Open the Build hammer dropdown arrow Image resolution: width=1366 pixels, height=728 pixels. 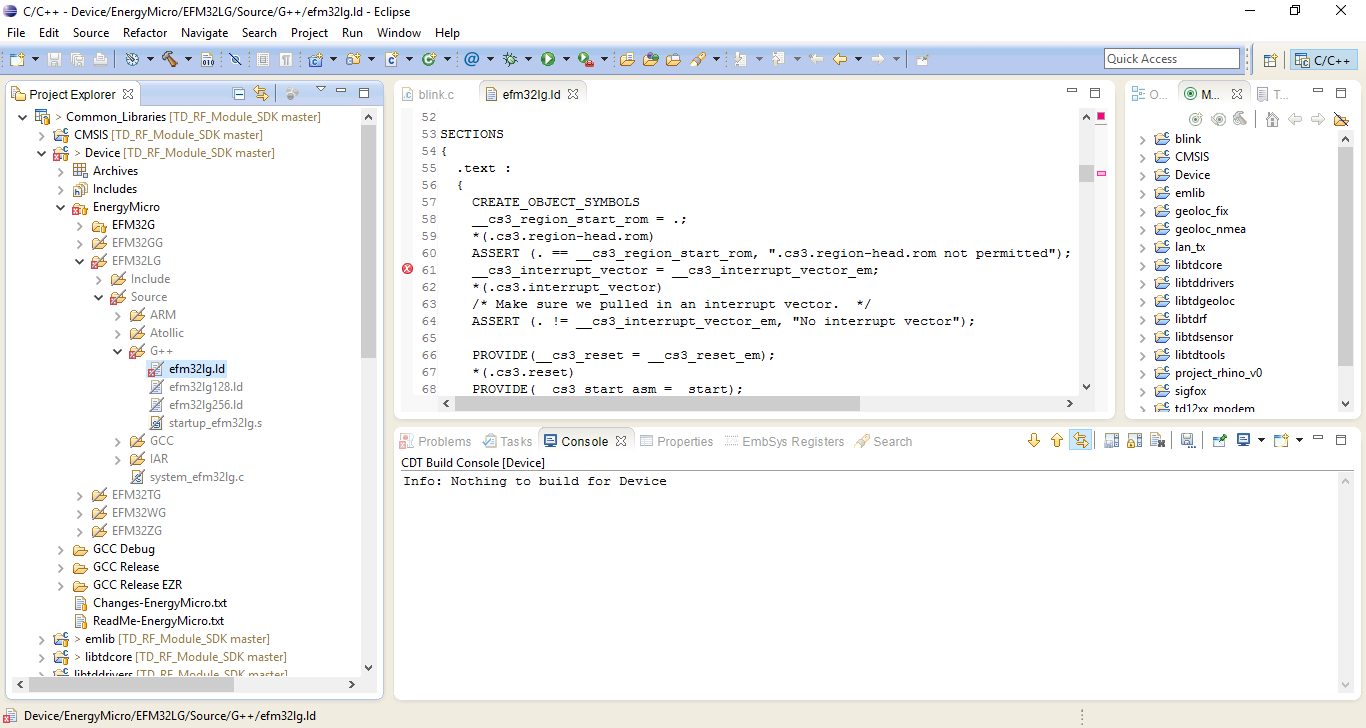click(187, 60)
